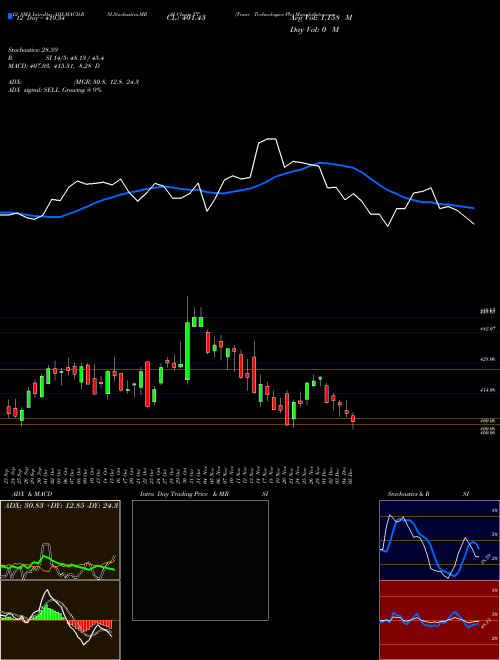Click the ADX (MGR) 30.8, 12.8, 24.3 line
The height and width of the screenshot is (660, 500).
tap(73, 82)
